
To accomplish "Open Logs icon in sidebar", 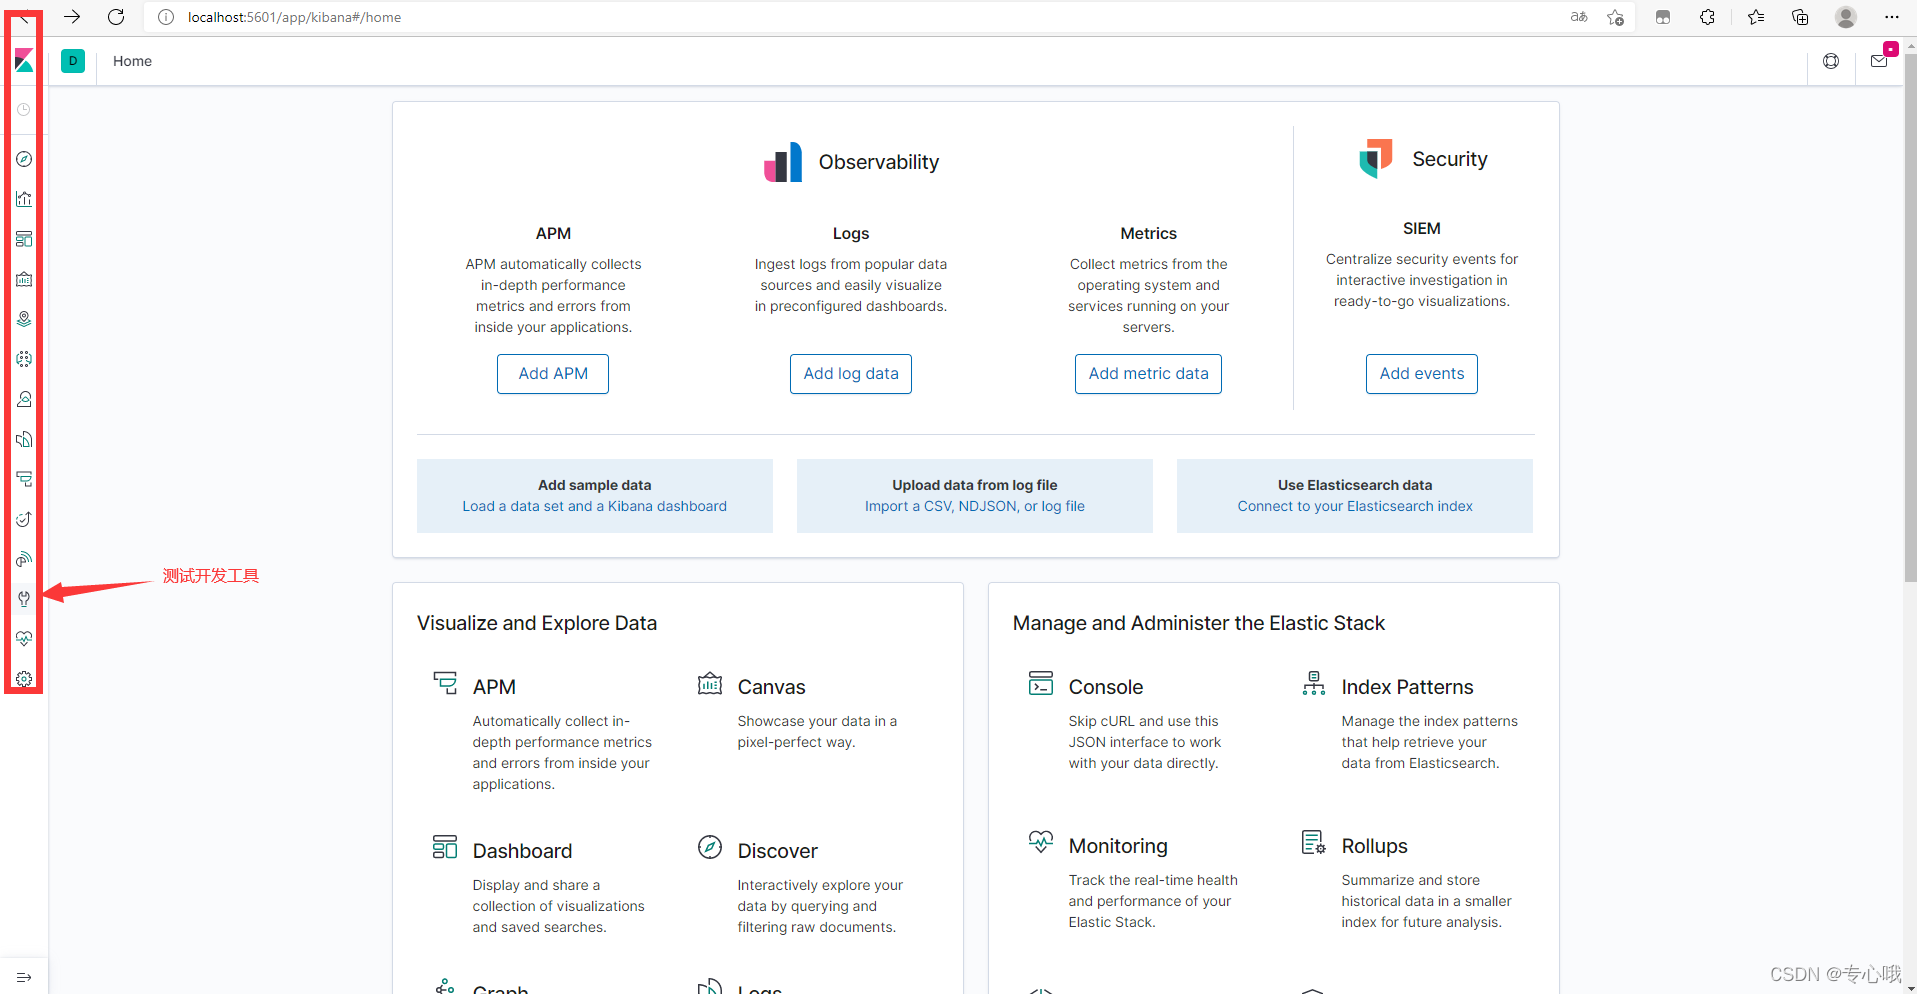I will (24, 439).
